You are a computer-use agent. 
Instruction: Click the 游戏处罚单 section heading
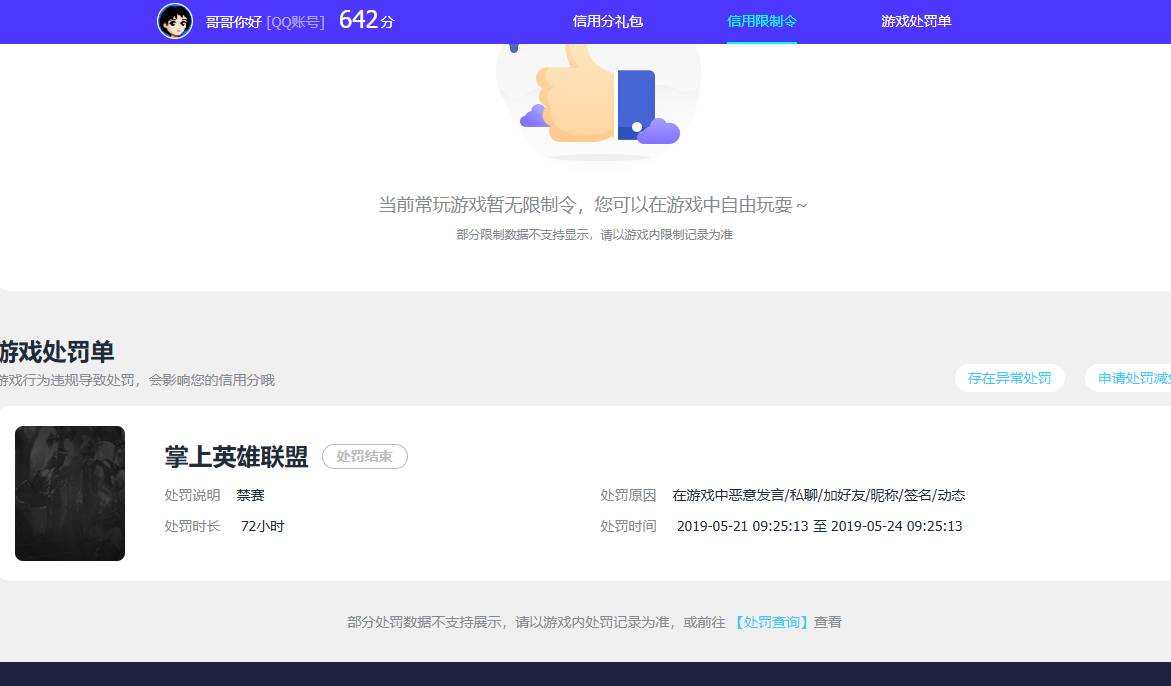[57, 352]
